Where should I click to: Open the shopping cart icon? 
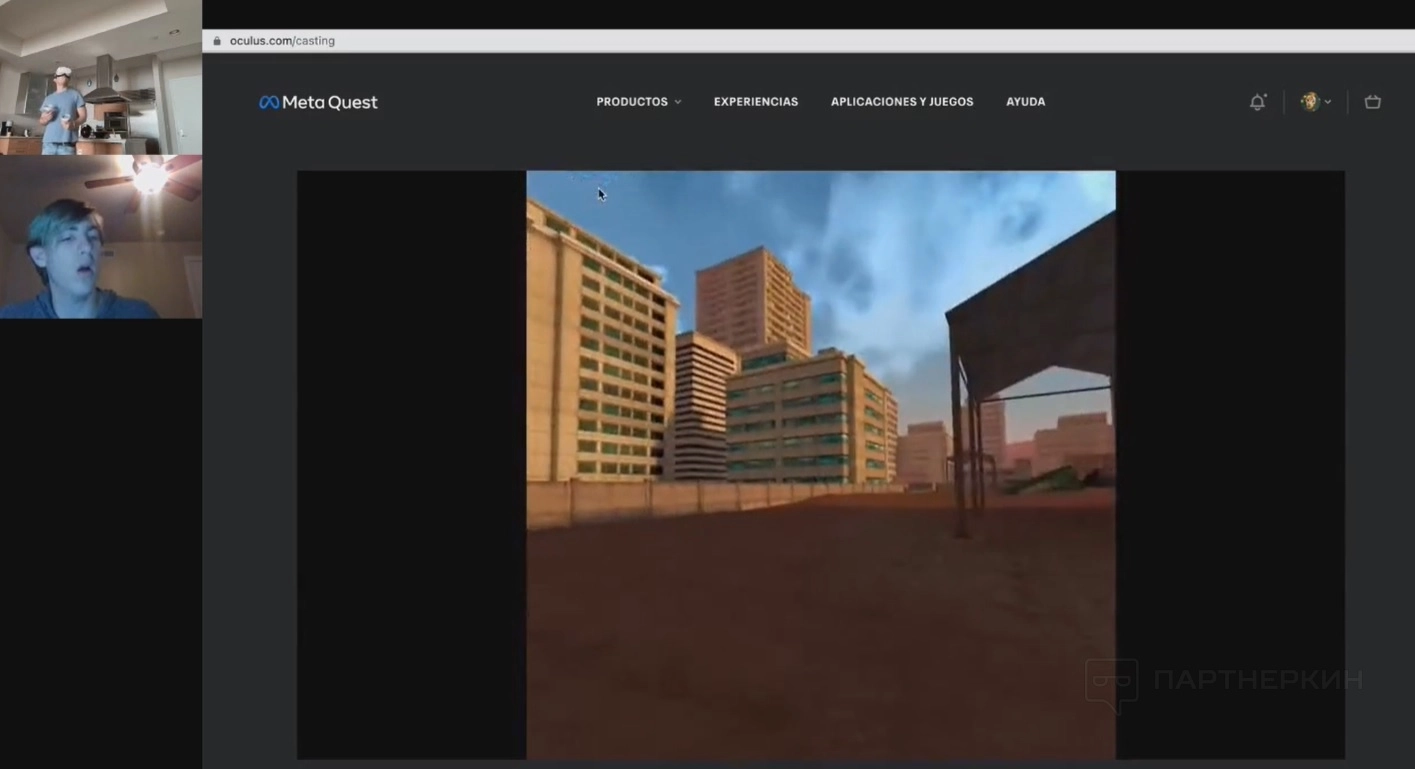point(1372,102)
